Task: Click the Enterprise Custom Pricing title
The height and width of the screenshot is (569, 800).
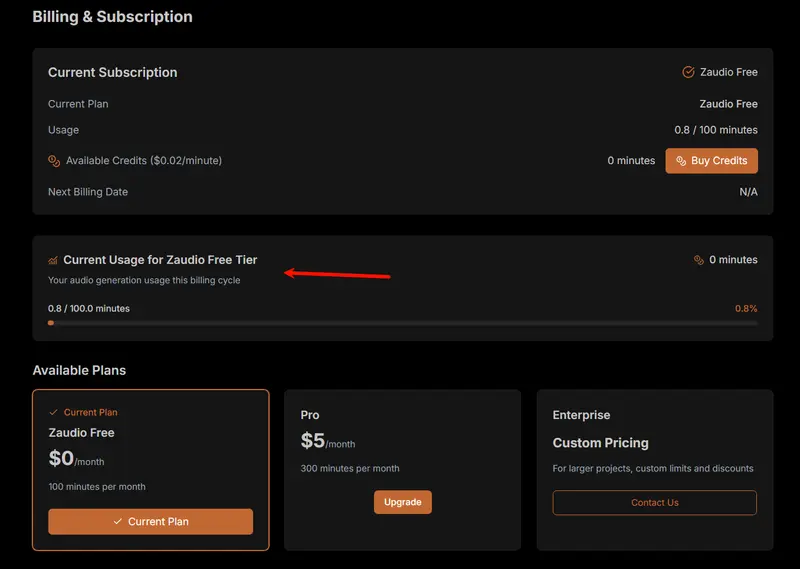Action: click(x=600, y=443)
